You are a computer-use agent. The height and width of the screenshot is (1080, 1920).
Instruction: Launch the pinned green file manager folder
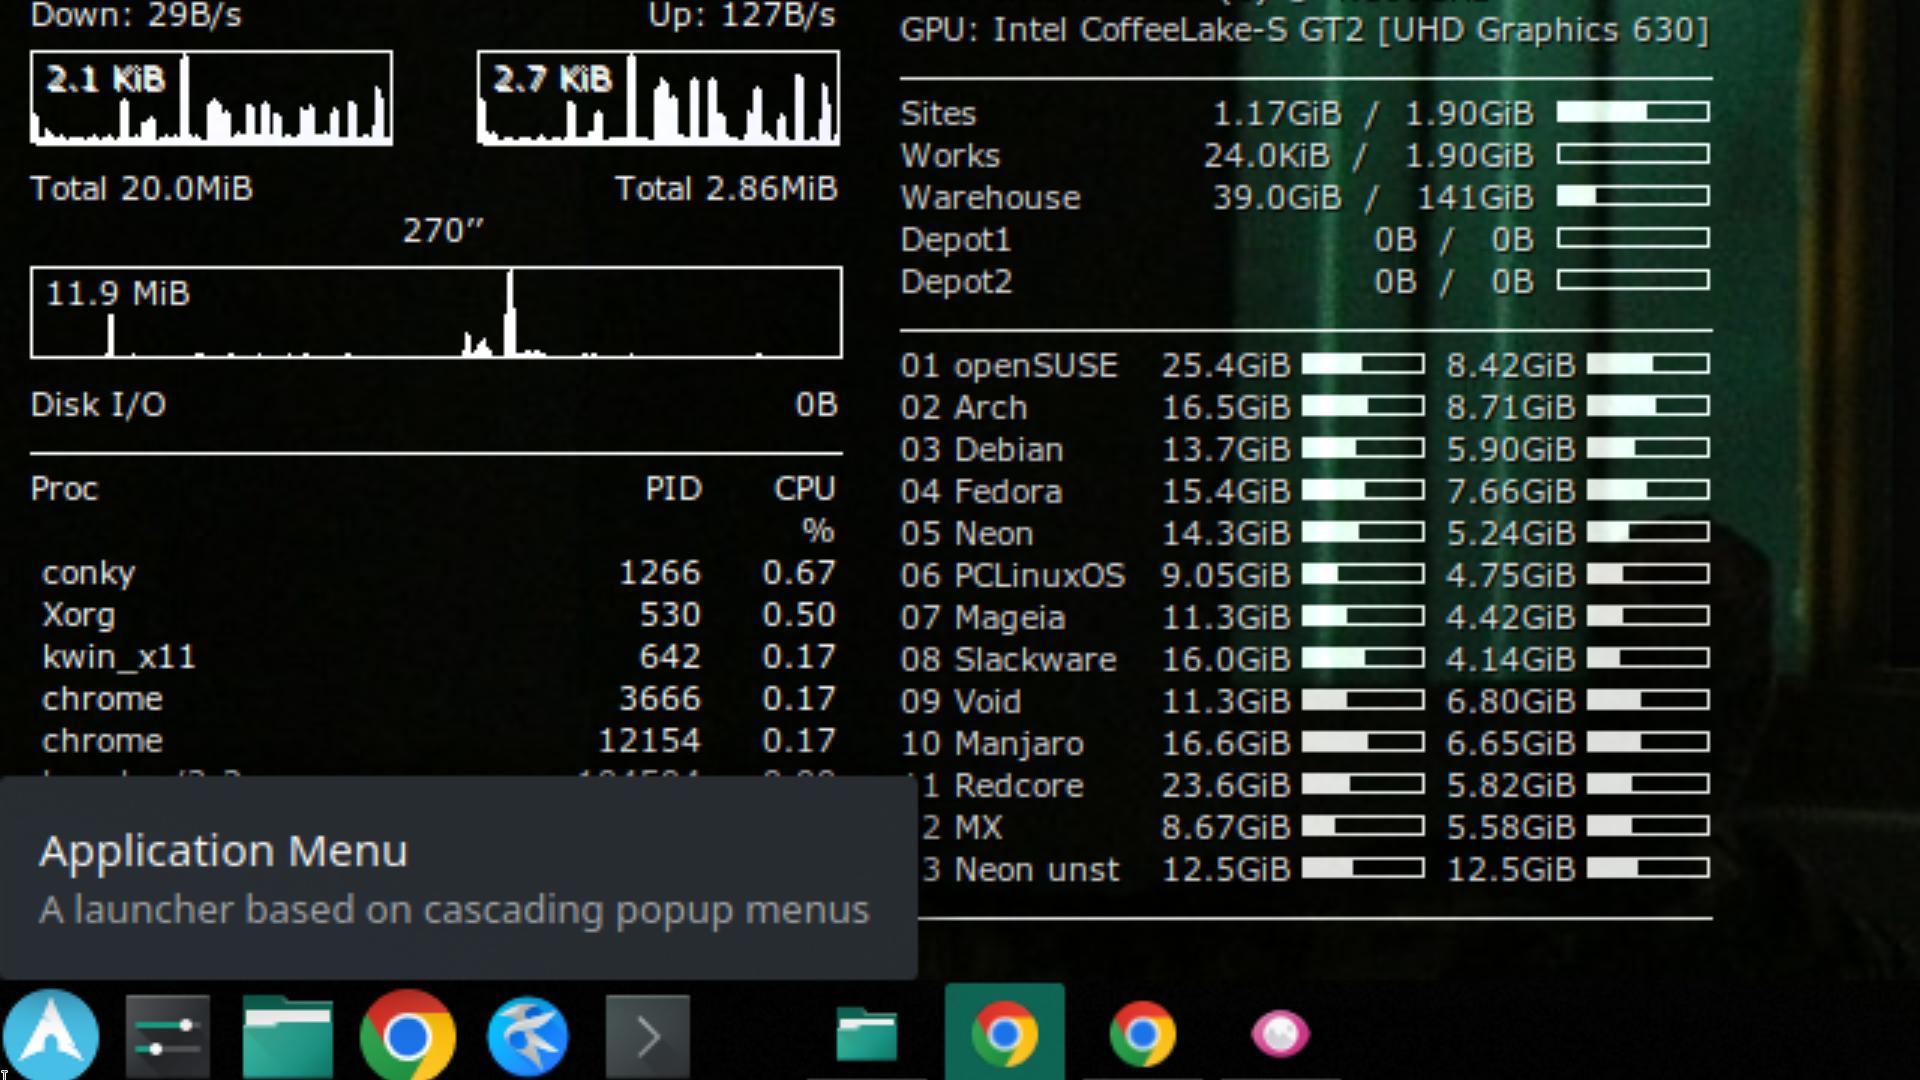coord(287,1037)
